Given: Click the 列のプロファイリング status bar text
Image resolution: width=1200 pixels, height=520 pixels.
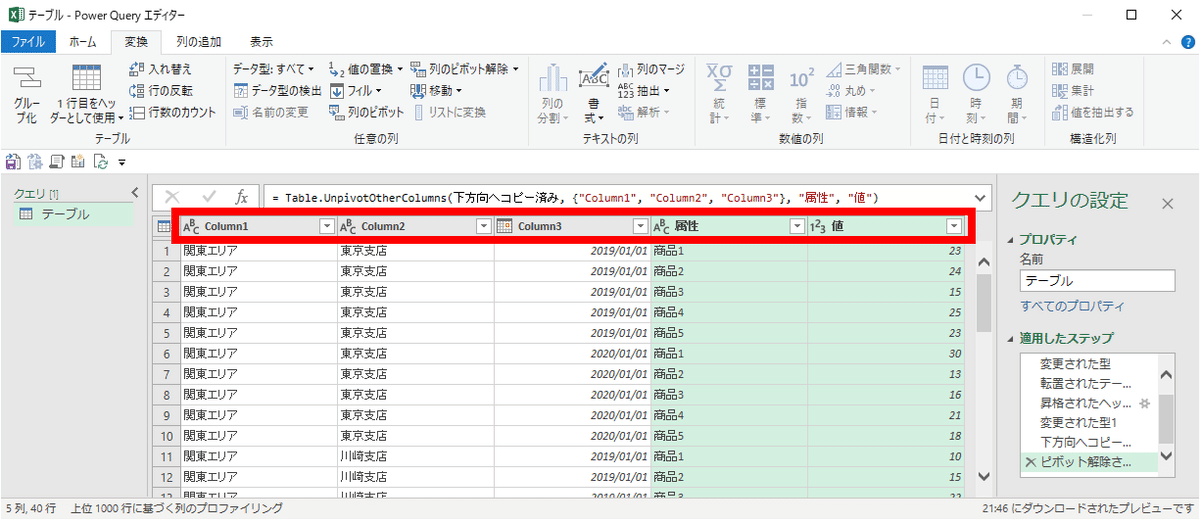Looking at the screenshot, I should click(176, 509).
